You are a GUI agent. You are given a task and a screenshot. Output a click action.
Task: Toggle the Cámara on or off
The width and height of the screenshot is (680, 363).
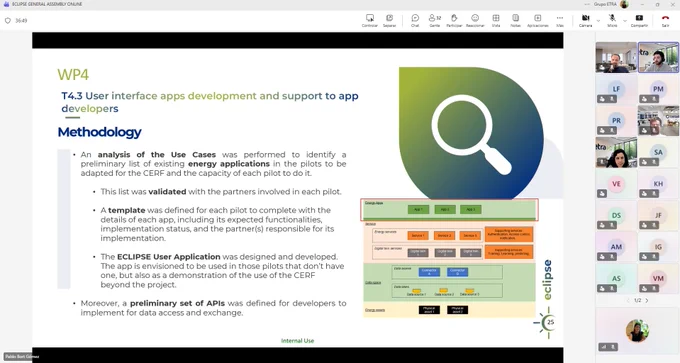[585, 20]
